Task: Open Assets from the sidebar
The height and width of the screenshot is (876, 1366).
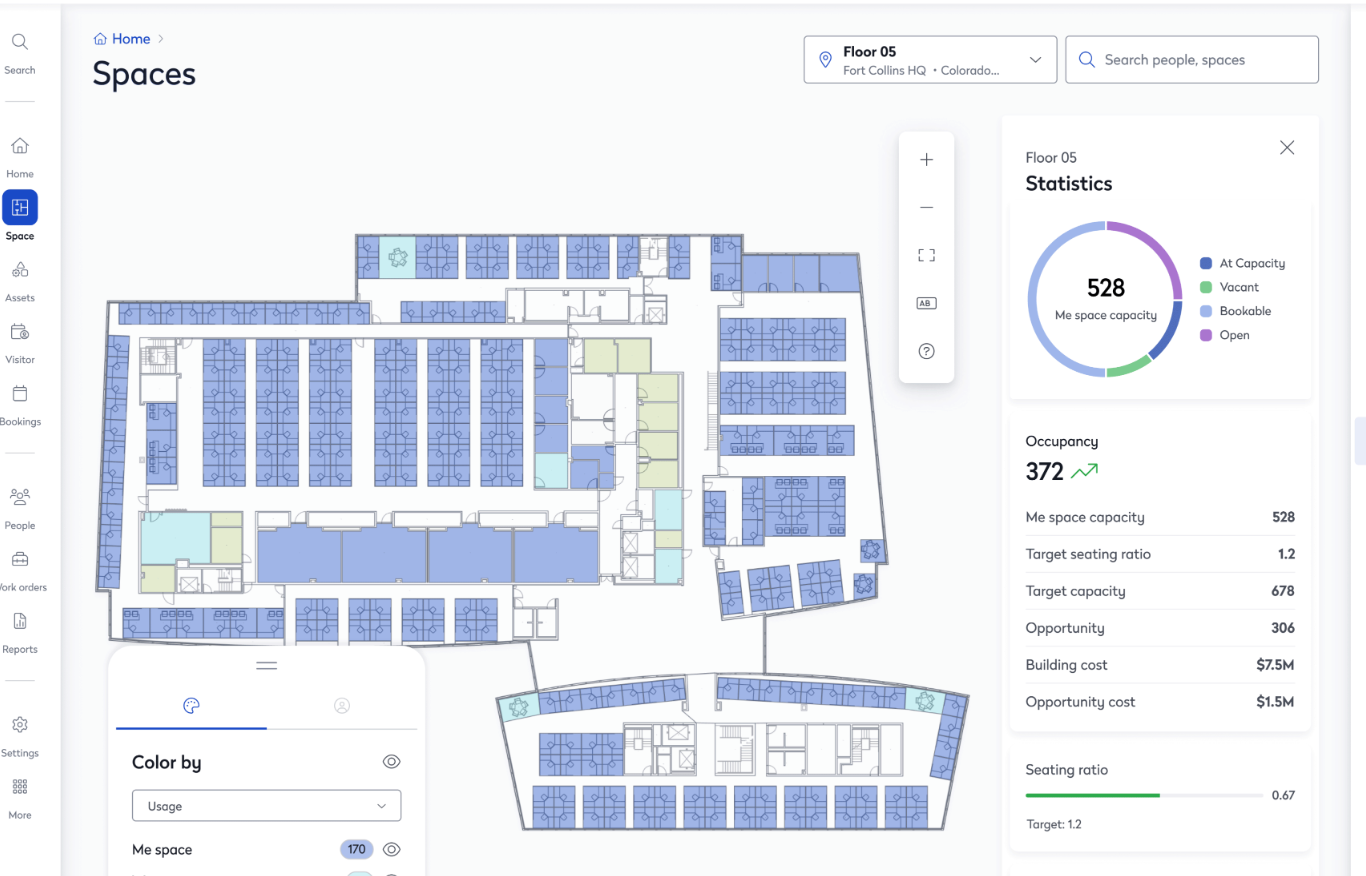Action: click(x=19, y=282)
